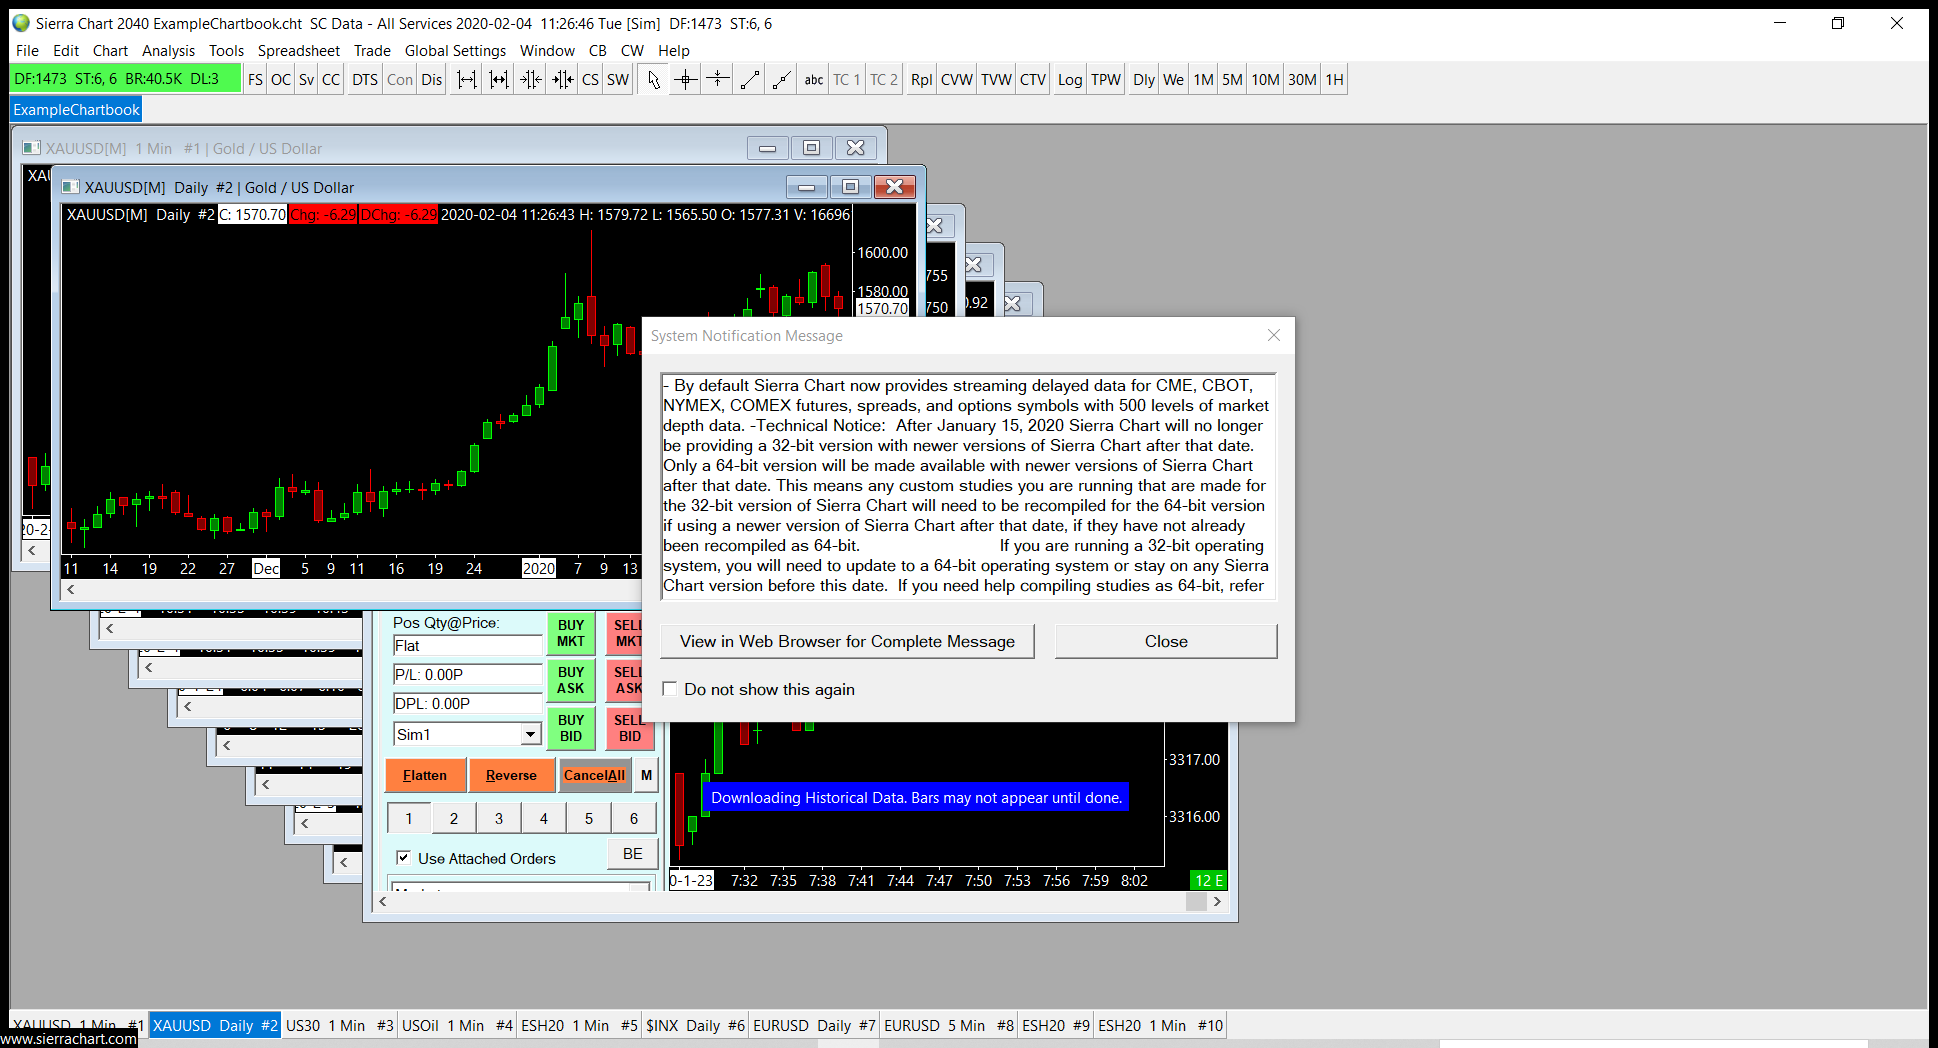Viewport: 1938px width, 1048px height.
Task: Switch to the ExampleChartbook tab
Action: pos(76,110)
